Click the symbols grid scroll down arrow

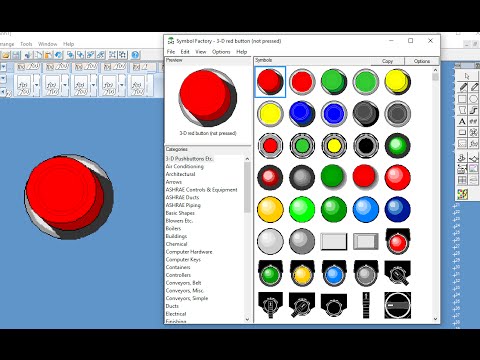pos(435,319)
